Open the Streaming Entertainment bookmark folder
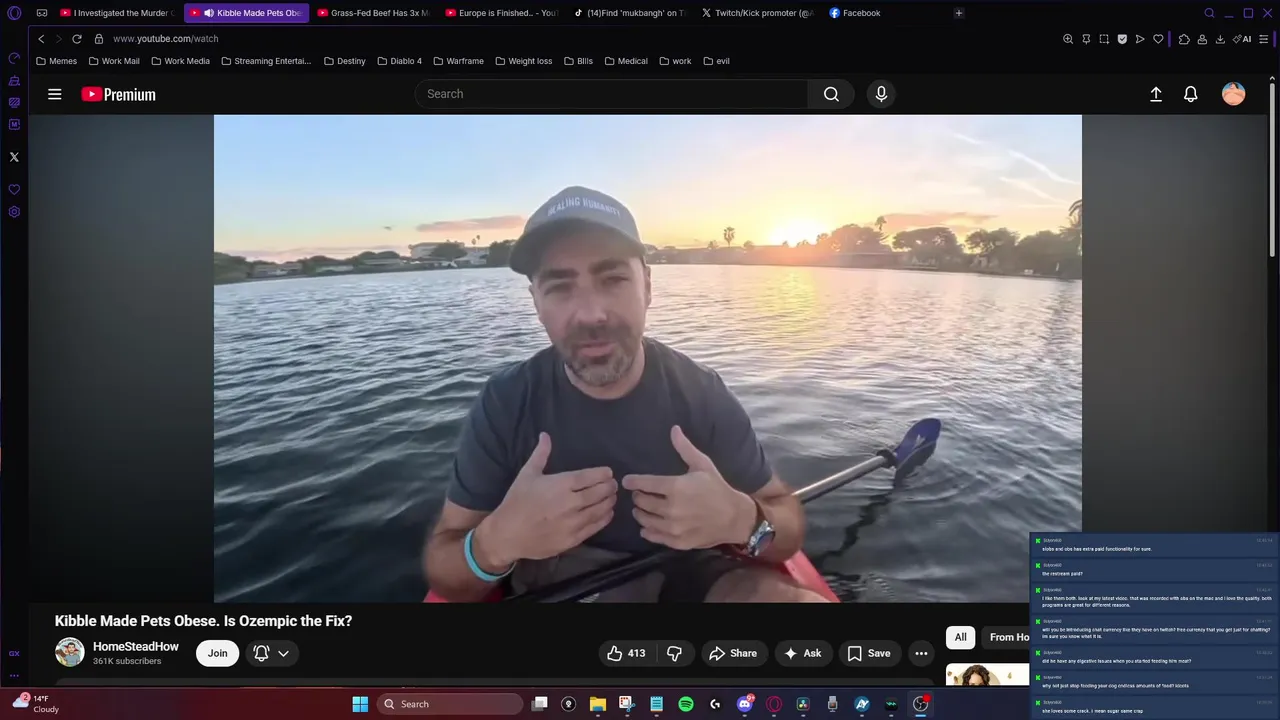 [x=266, y=61]
